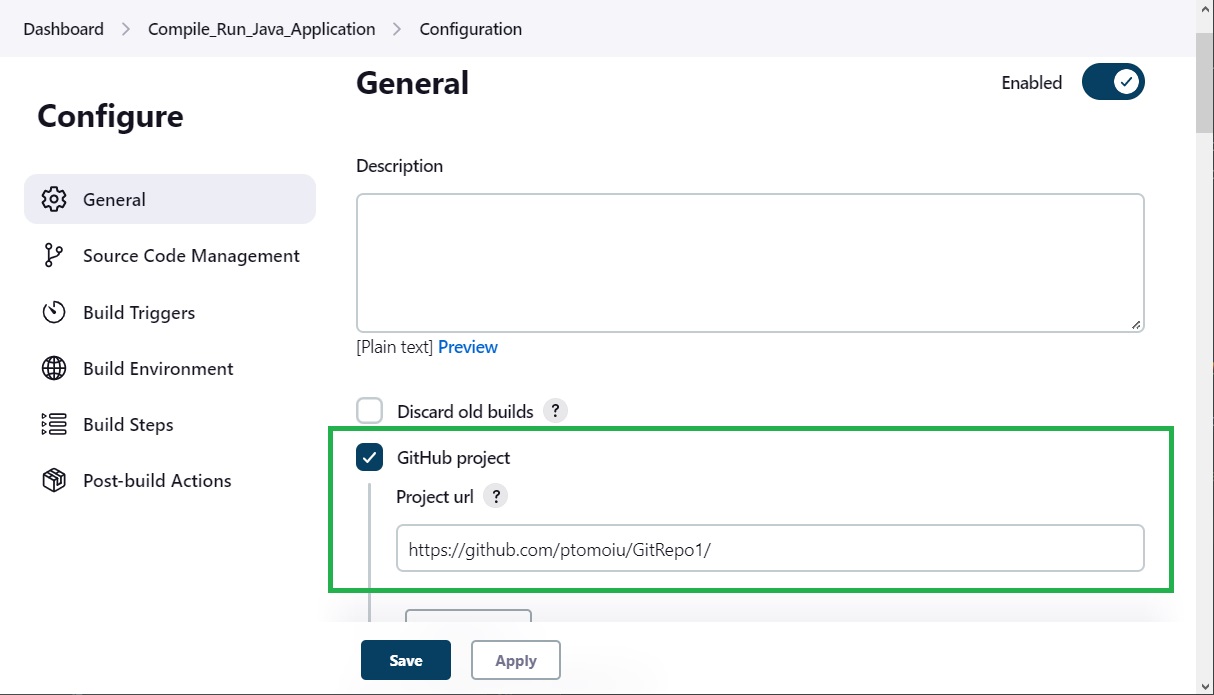Click the General gear icon in sidebar
The image size is (1214, 695).
[x=54, y=199]
